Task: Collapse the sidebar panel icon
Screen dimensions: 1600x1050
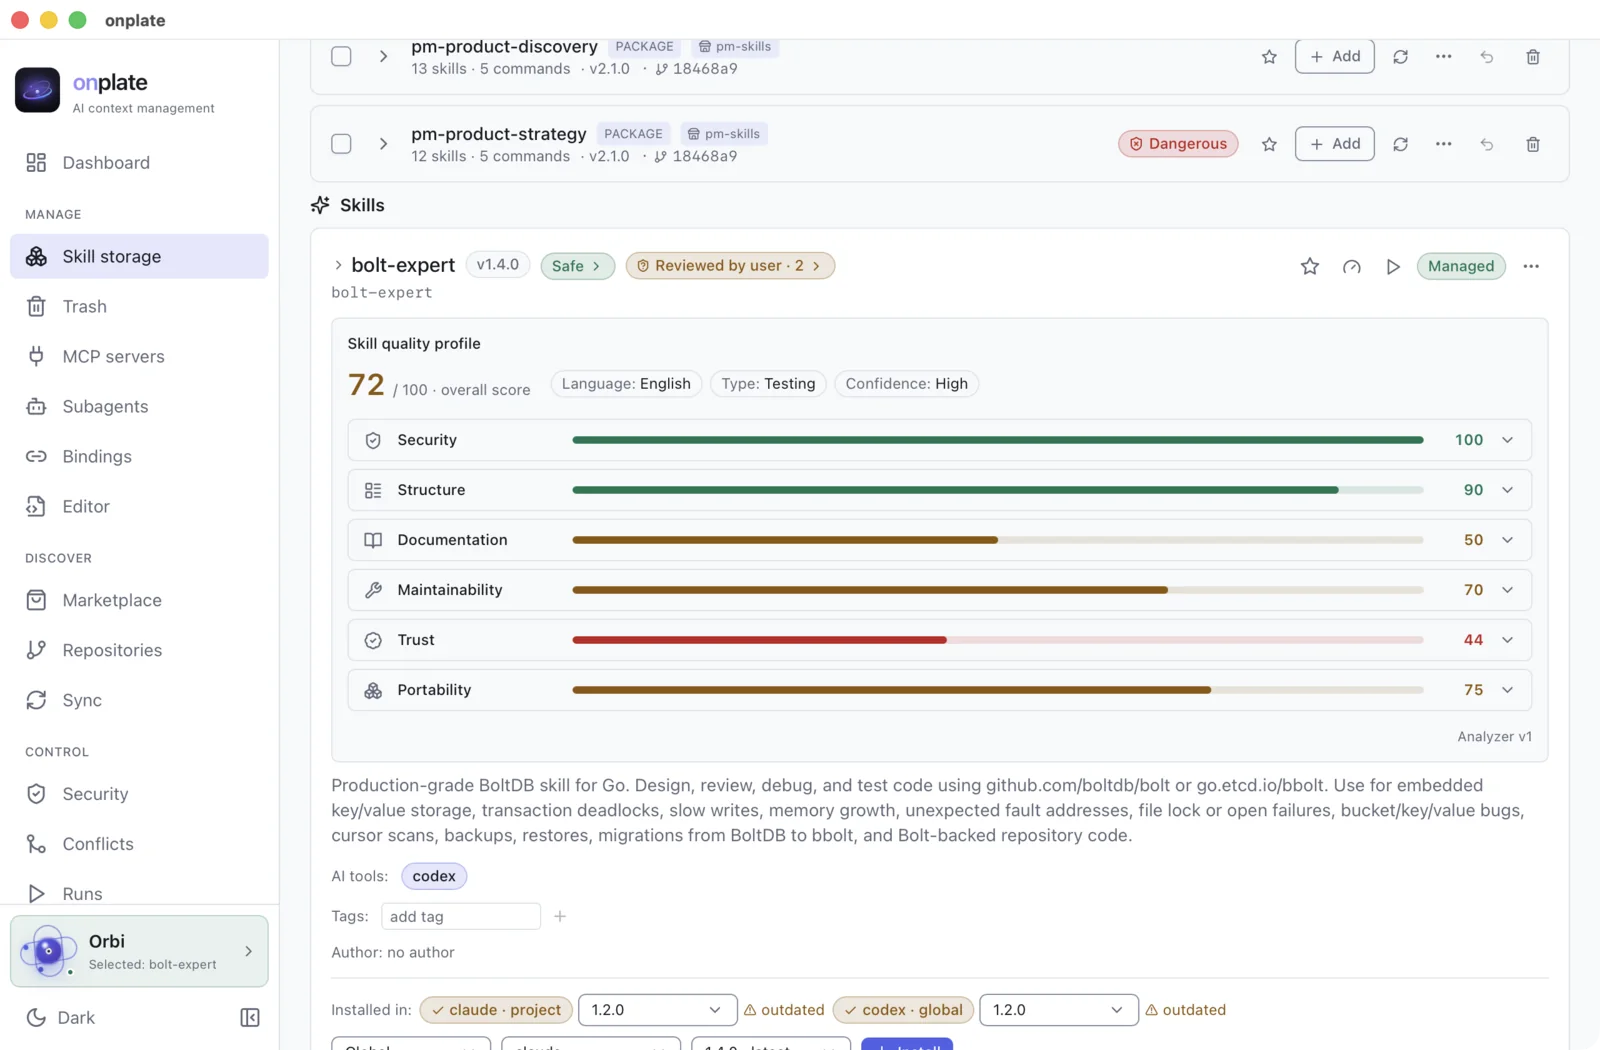Action: click(x=250, y=1018)
